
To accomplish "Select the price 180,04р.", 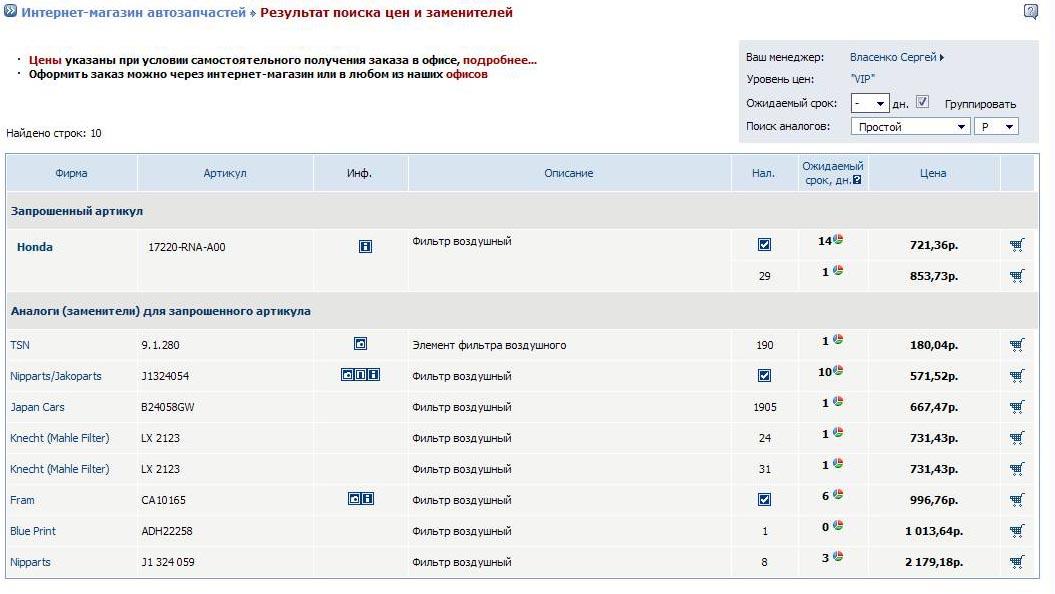I will click(x=934, y=345).
